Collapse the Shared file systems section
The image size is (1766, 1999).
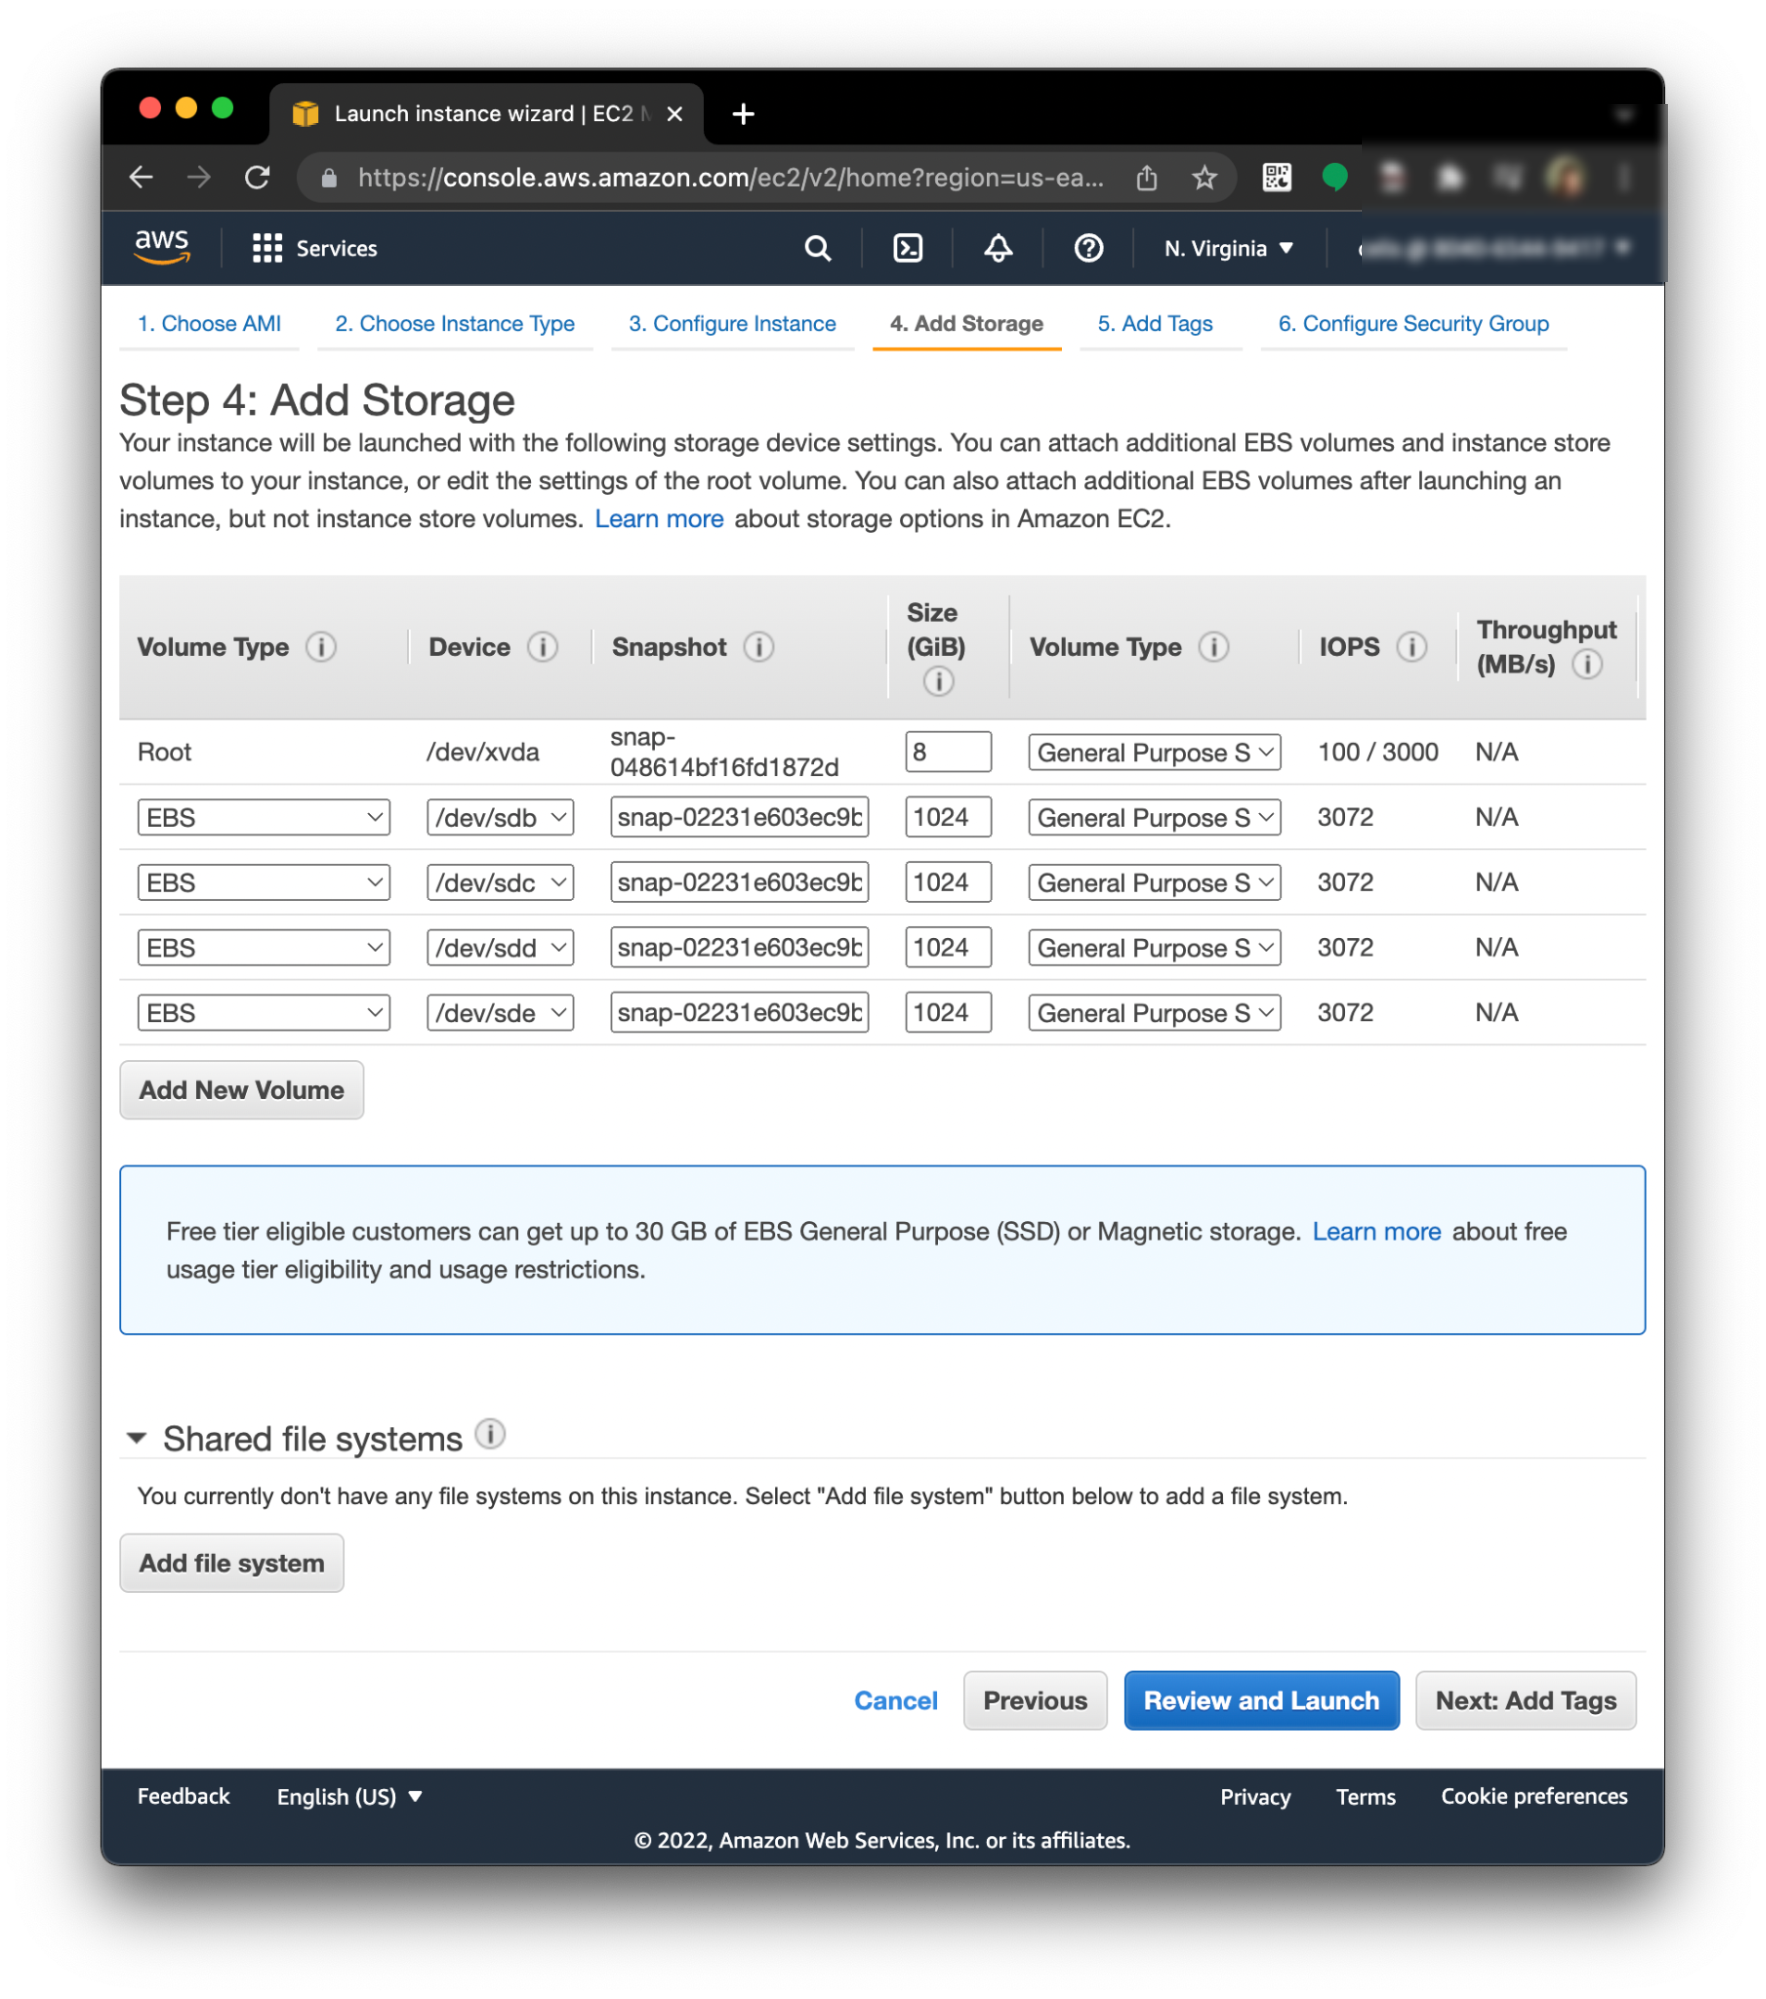click(137, 1438)
